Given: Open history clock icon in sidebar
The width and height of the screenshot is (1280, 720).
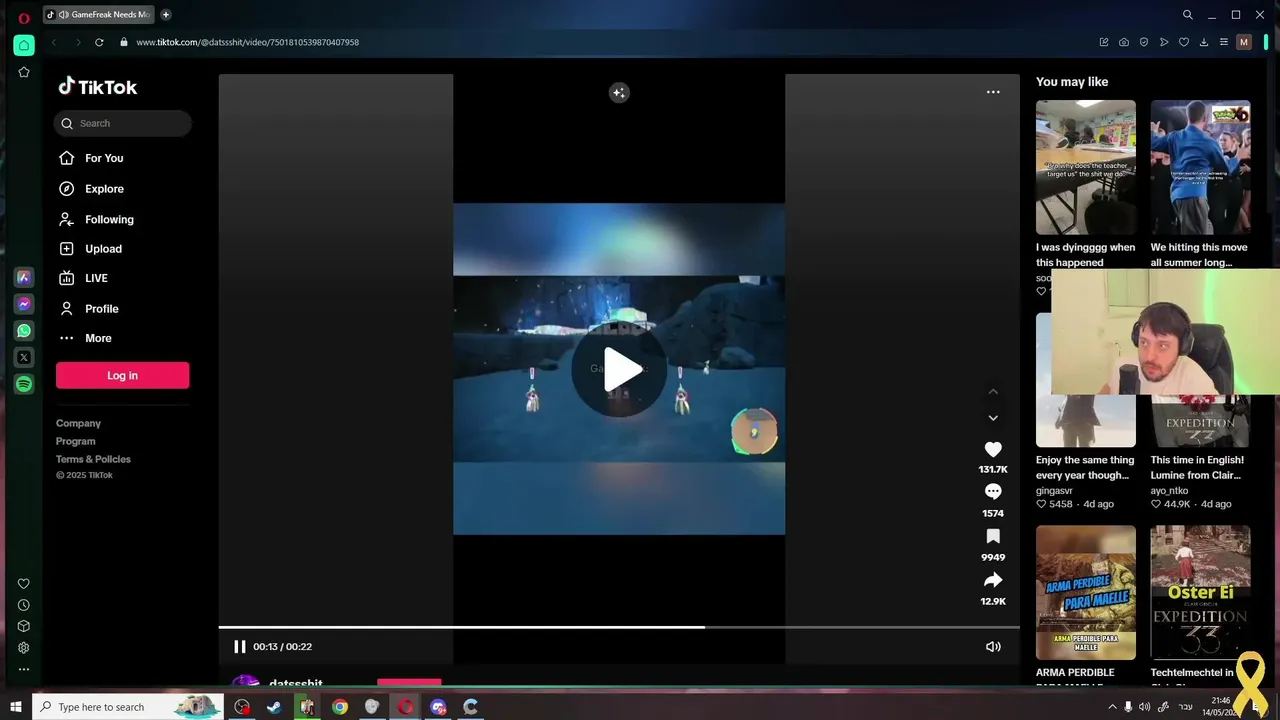Looking at the screenshot, I should [24, 605].
